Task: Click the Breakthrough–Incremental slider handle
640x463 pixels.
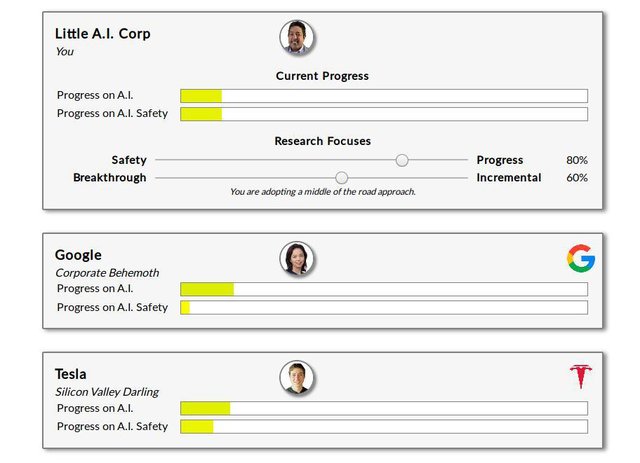Action: pyautogui.click(x=342, y=178)
